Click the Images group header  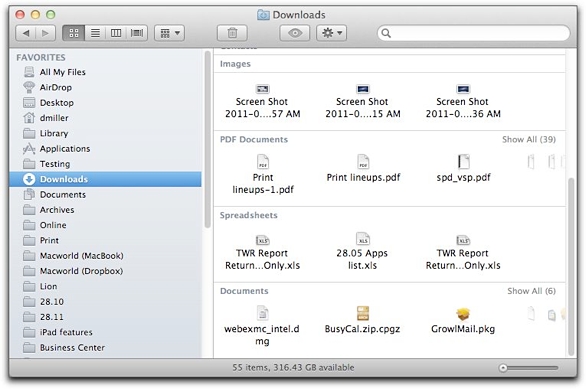click(235, 64)
